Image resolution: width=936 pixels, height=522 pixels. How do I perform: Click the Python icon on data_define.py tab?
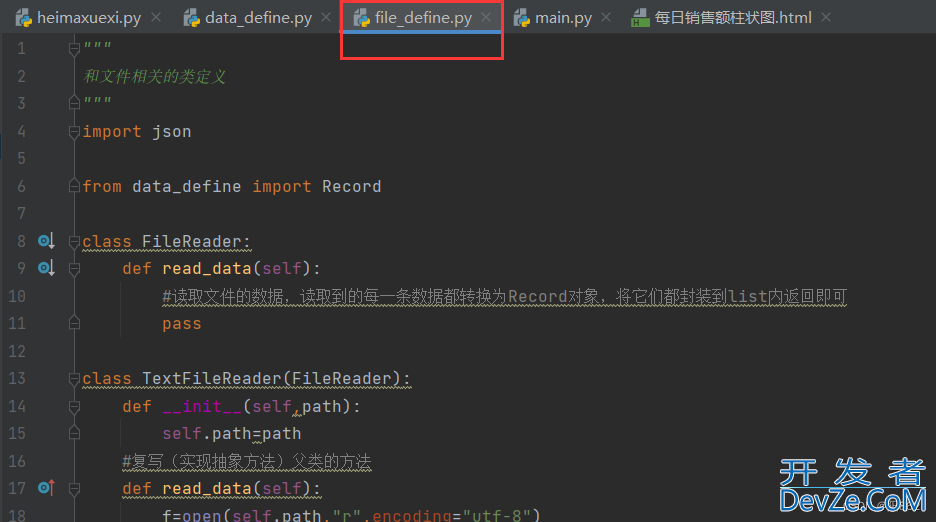click(x=192, y=19)
